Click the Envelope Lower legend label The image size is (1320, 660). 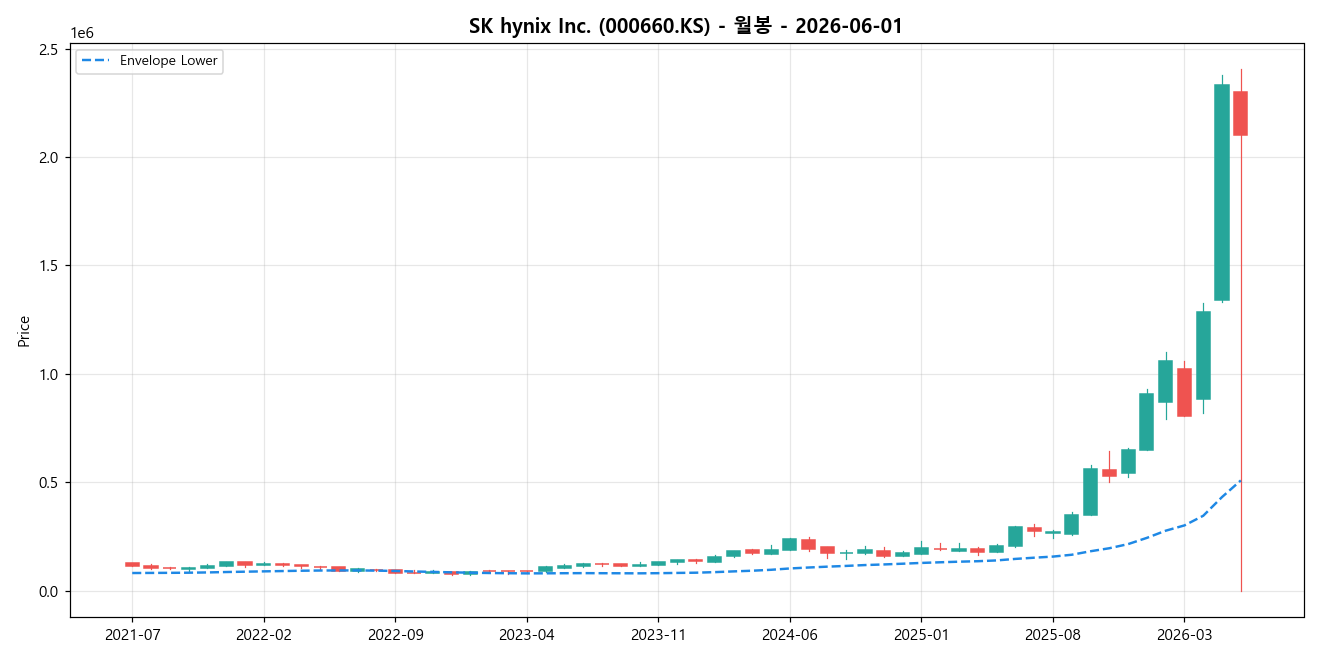pos(168,61)
